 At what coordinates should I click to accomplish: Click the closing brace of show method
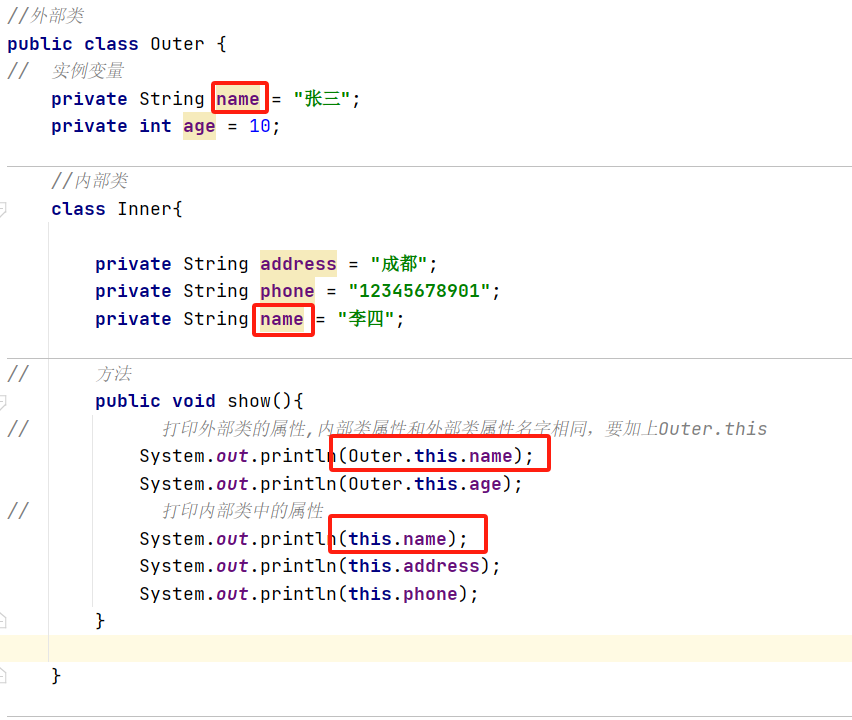[100, 621]
